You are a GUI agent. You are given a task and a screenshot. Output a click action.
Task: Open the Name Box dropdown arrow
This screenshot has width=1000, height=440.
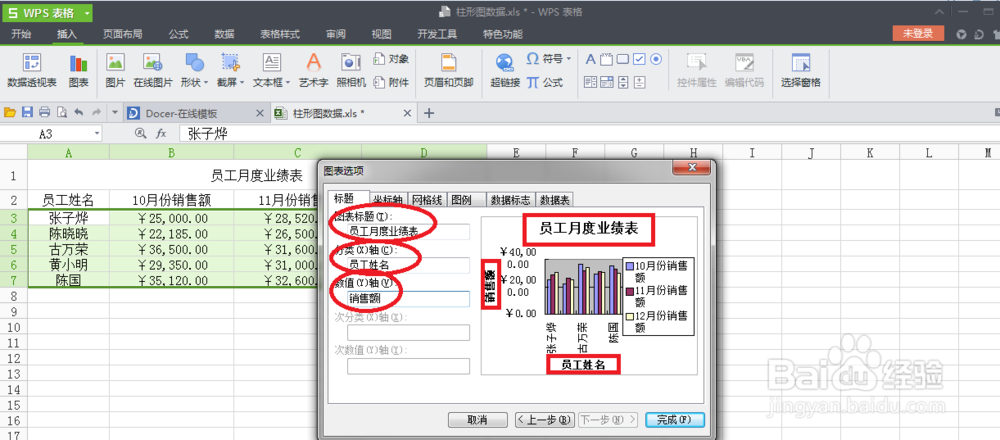coord(97,133)
